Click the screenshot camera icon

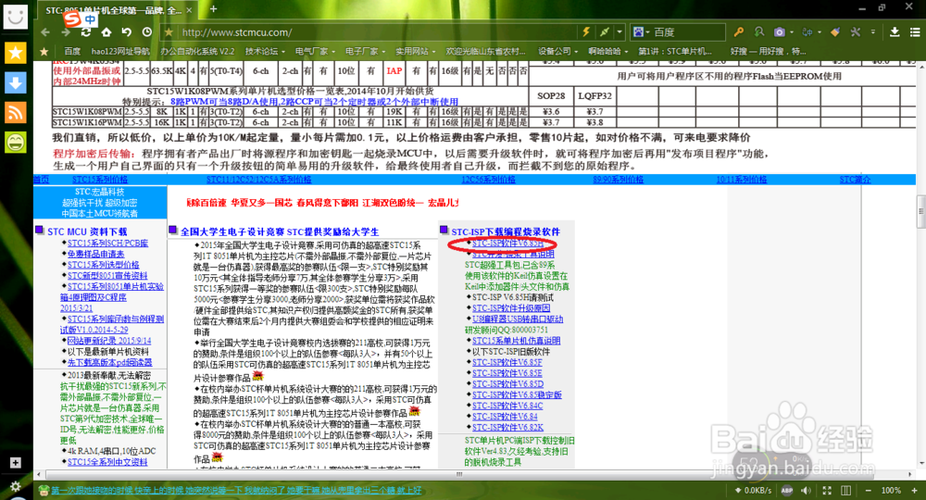click(780, 32)
